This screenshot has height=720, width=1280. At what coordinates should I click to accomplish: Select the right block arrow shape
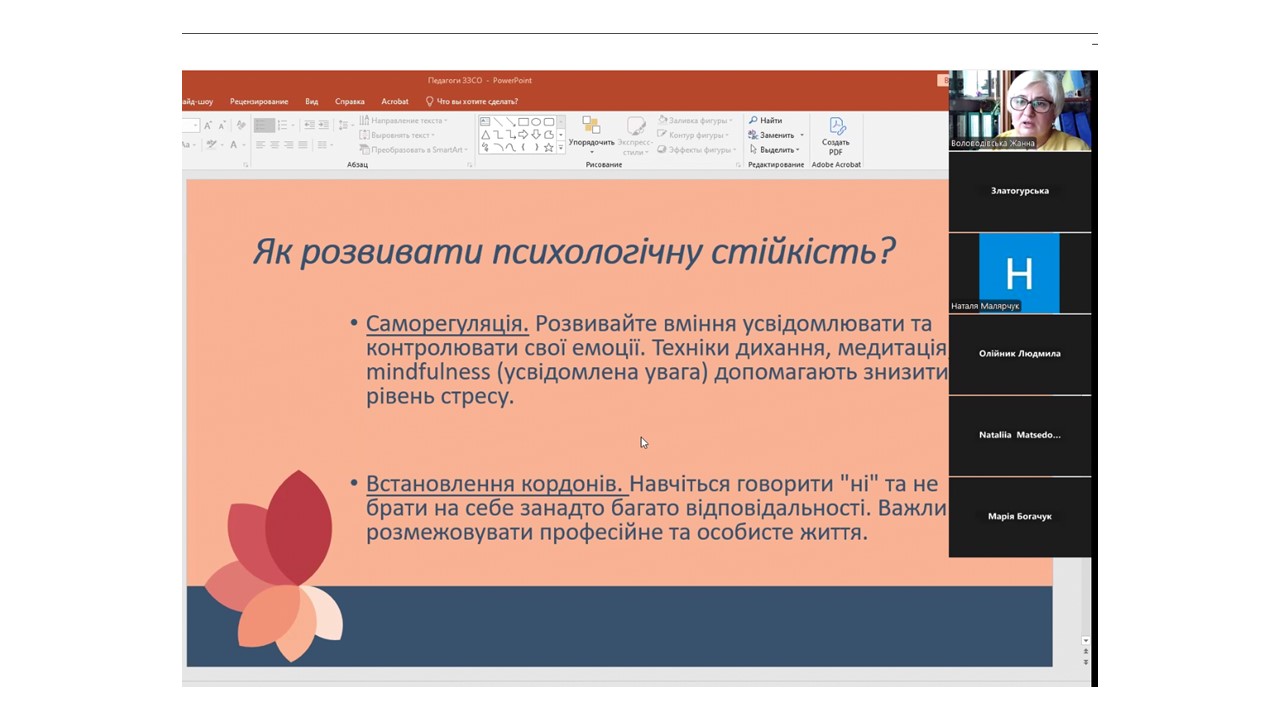(x=523, y=134)
